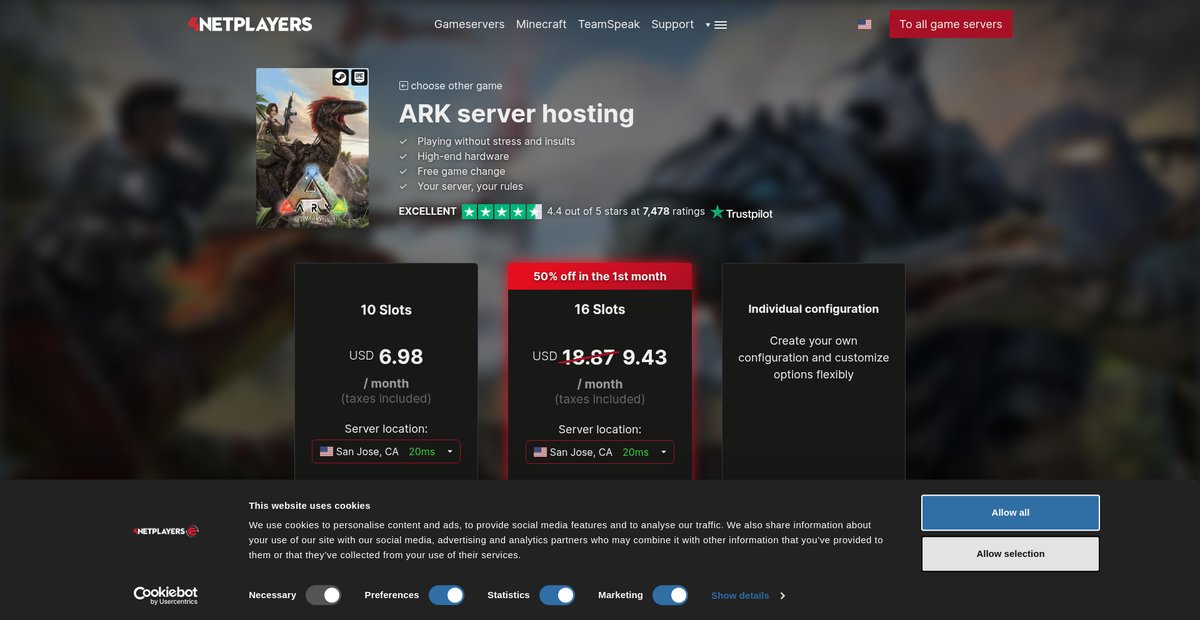
Task: Click Allow all cookies button
Action: tap(1010, 513)
